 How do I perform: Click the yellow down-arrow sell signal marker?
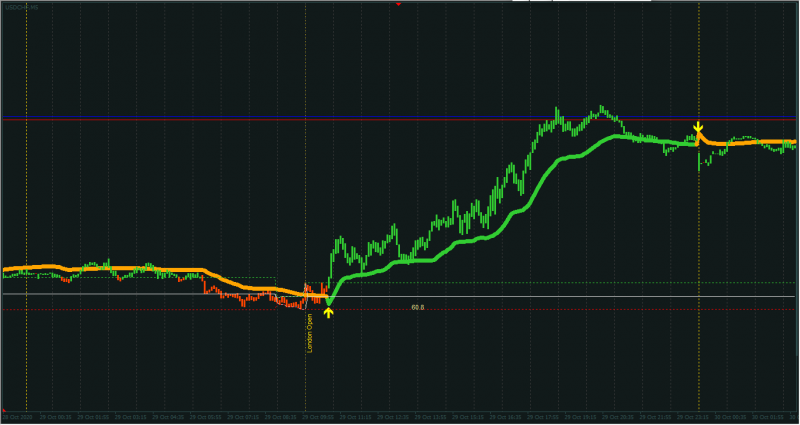pos(698,127)
